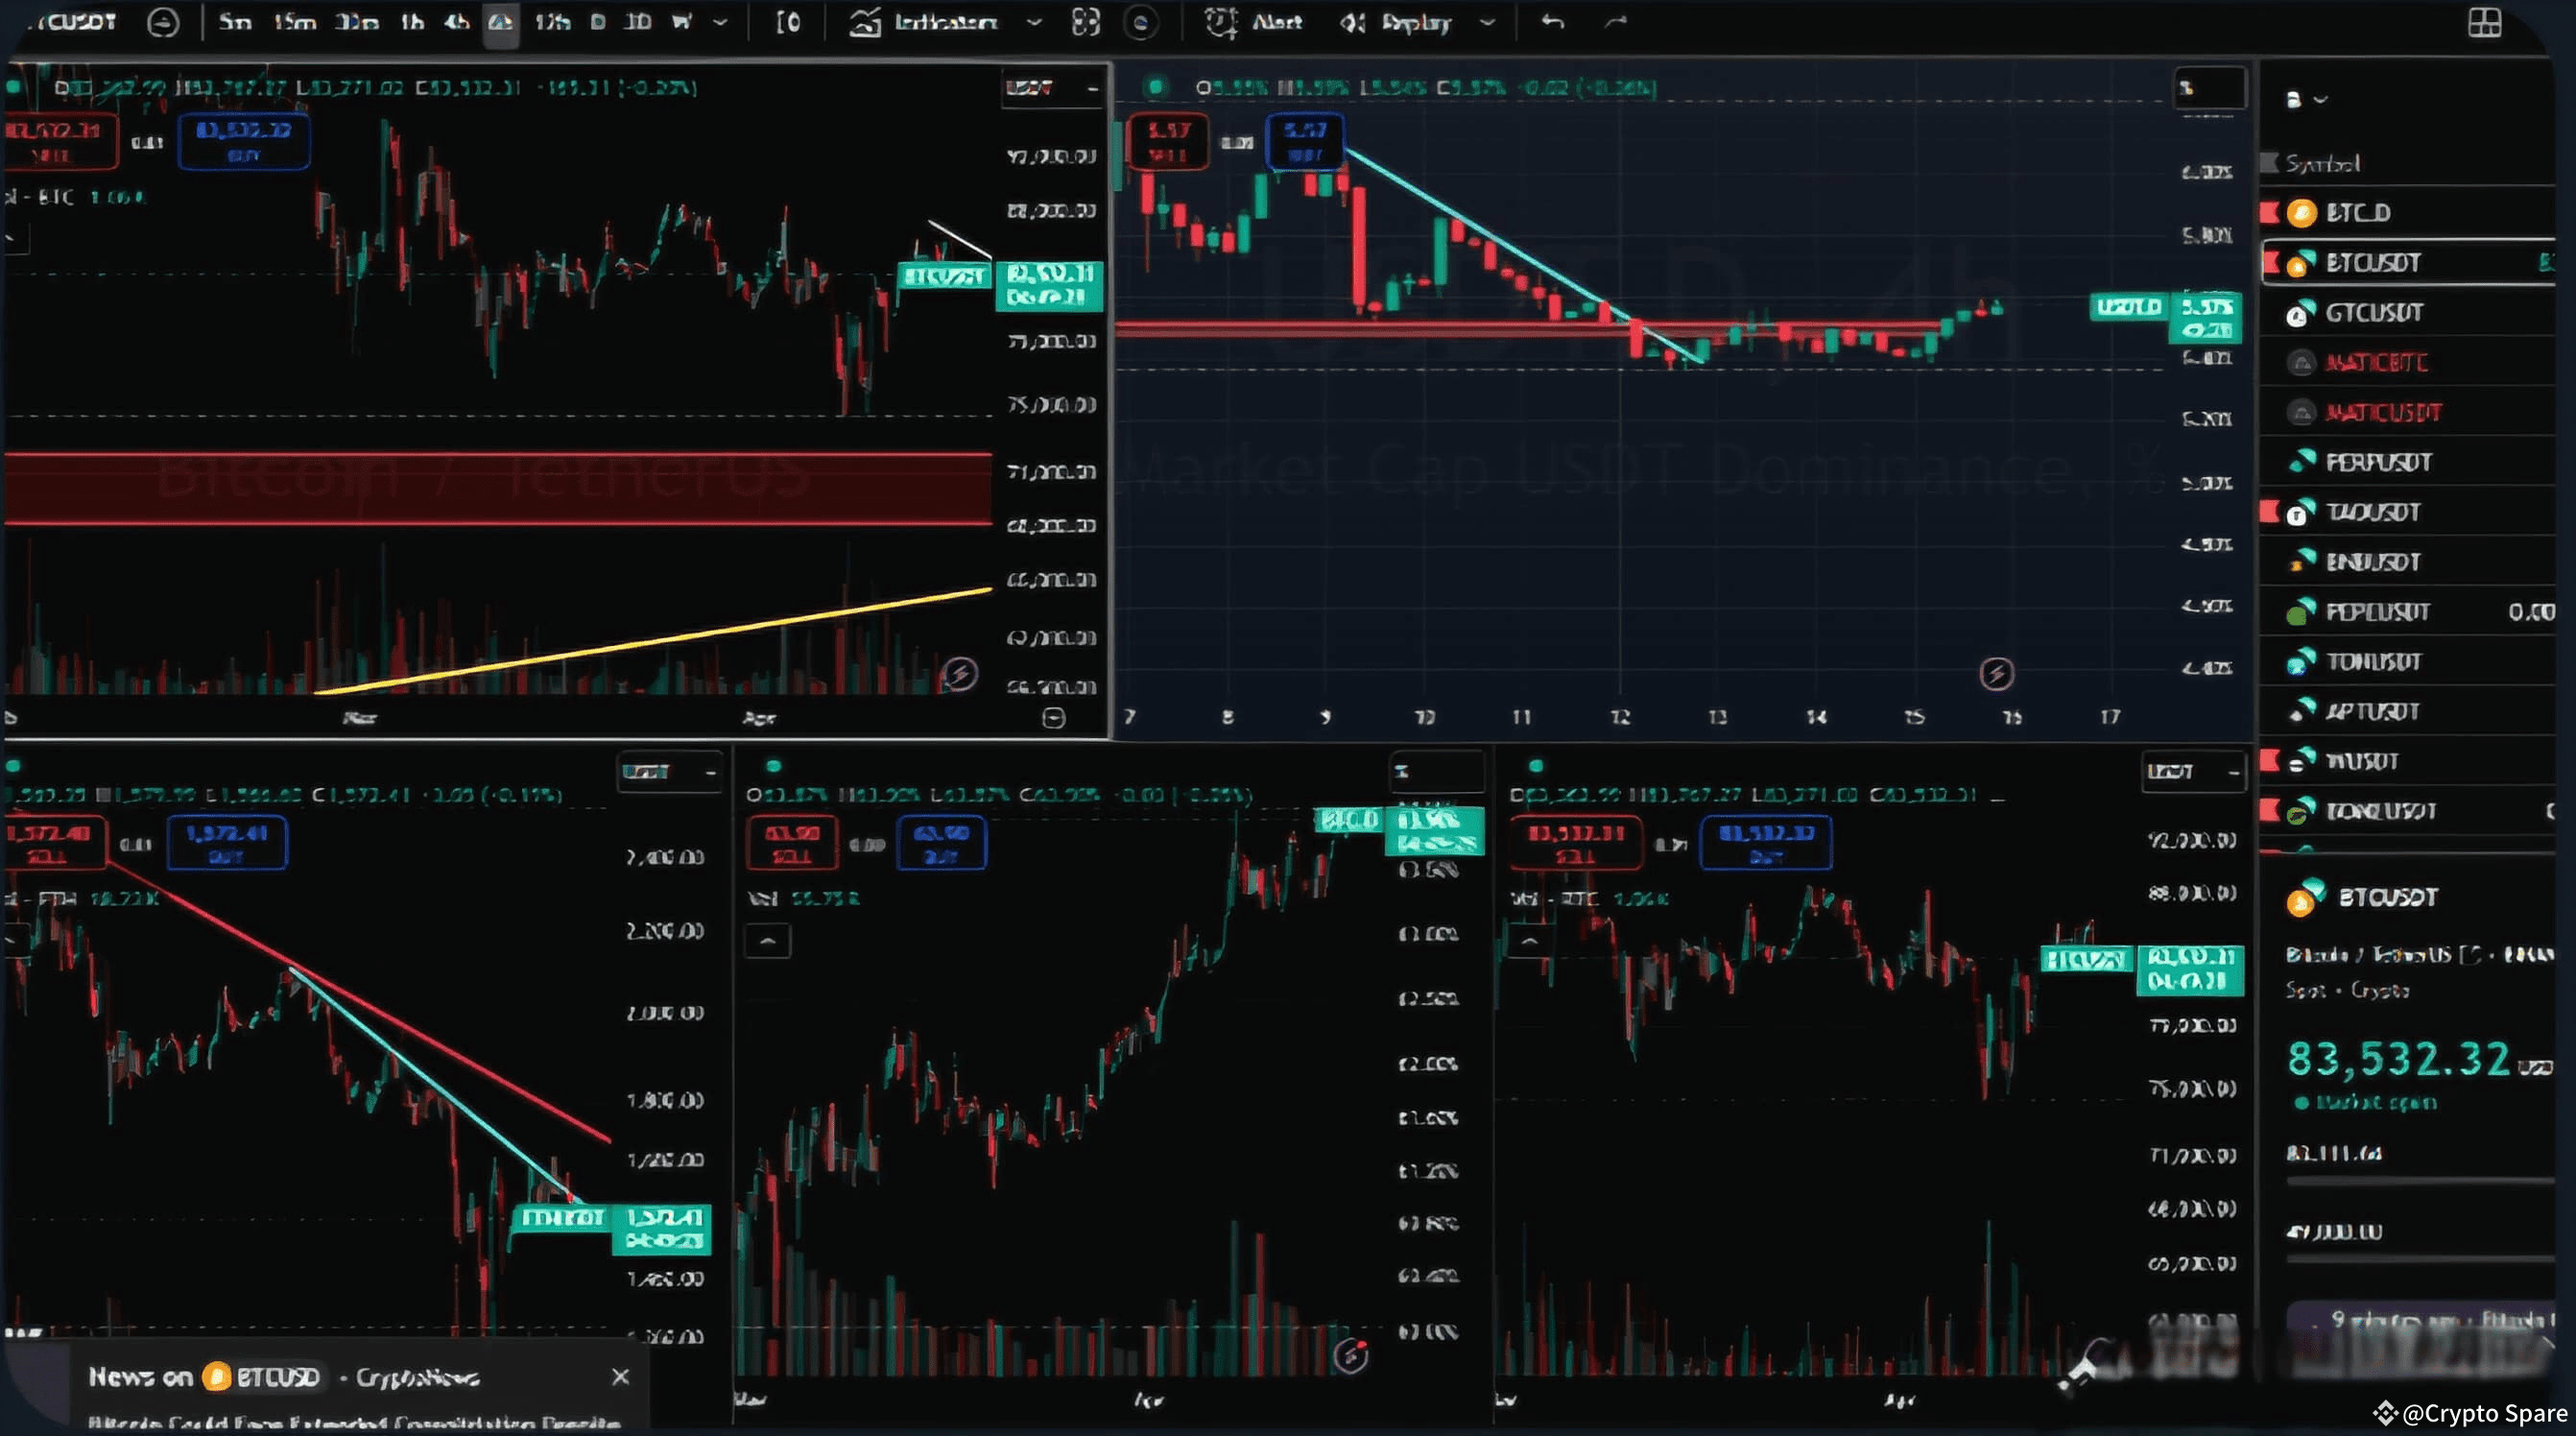Select TAOUSDT in the watchlist
Viewport: 2576px width, 1436px height.
click(2408, 512)
